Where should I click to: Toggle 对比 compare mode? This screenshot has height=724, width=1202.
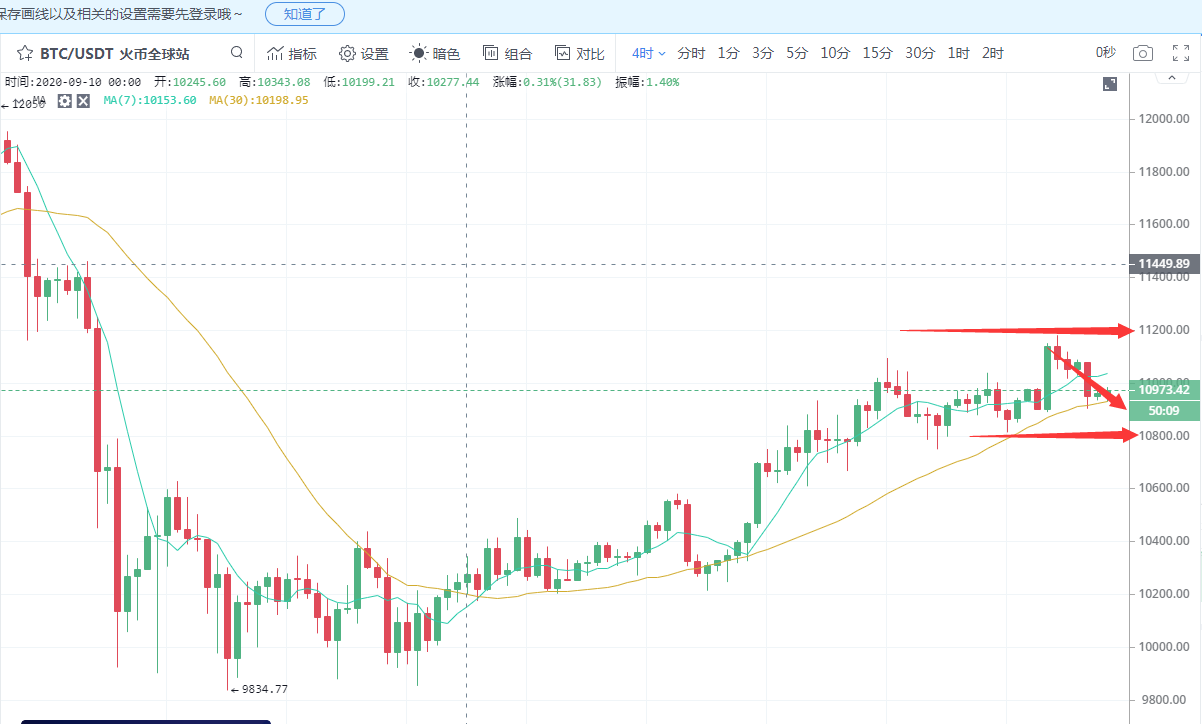pyautogui.click(x=580, y=53)
